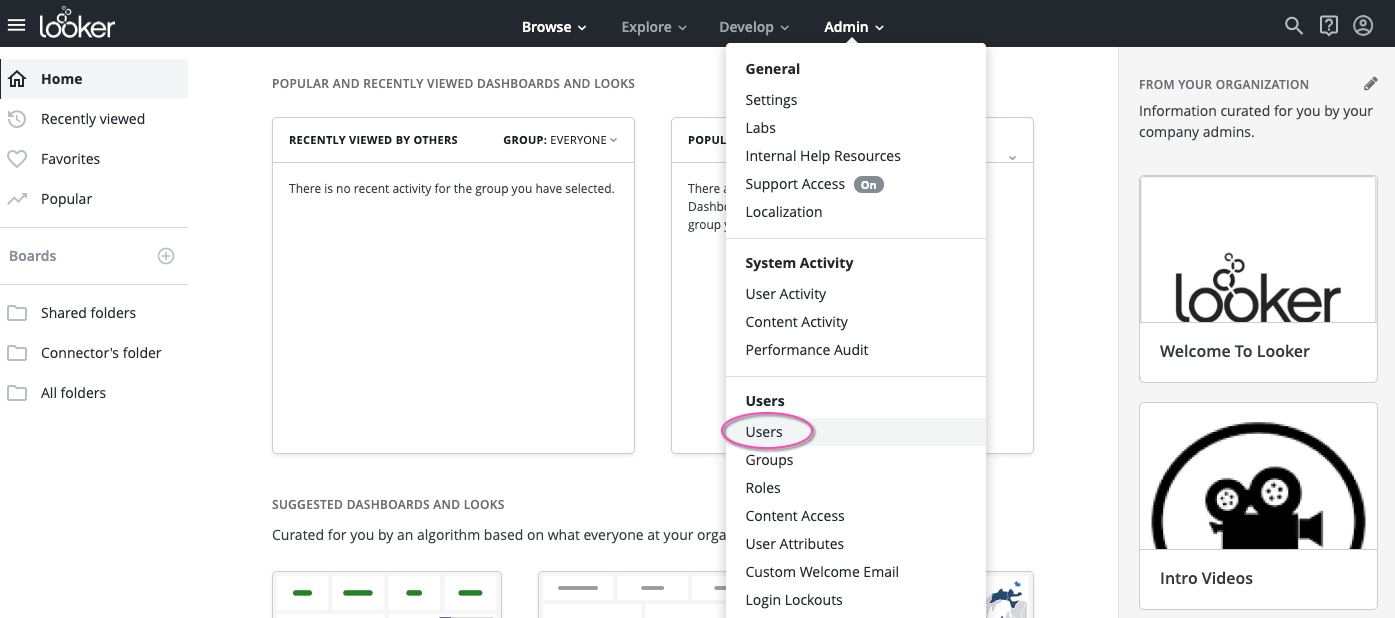Toggle the Support Access On badge
The image size is (1395, 618).
click(x=869, y=185)
